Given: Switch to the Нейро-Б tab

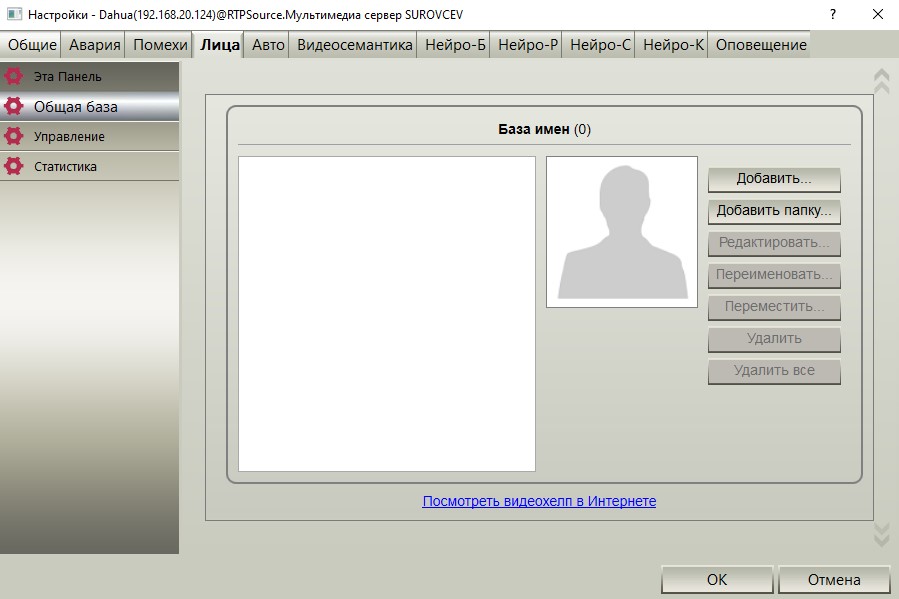Looking at the screenshot, I should 455,45.
